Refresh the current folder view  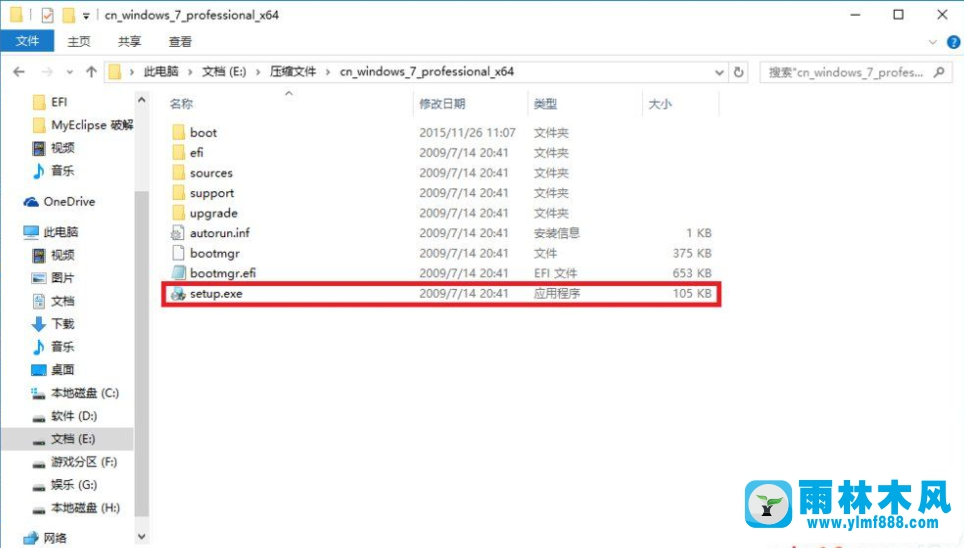pyautogui.click(x=738, y=72)
